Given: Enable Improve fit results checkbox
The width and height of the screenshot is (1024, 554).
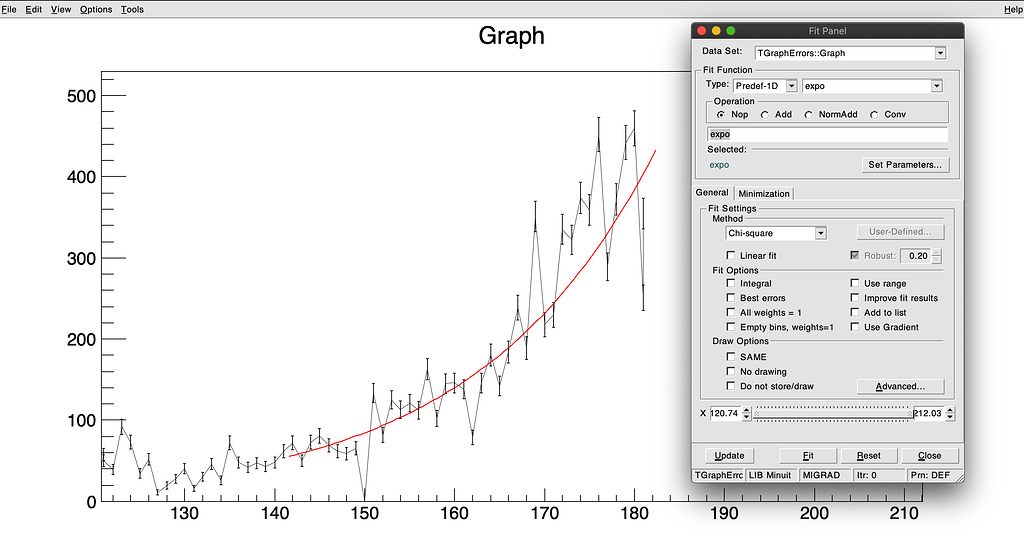Looking at the screenshot, I should click(x=854, y=297).
